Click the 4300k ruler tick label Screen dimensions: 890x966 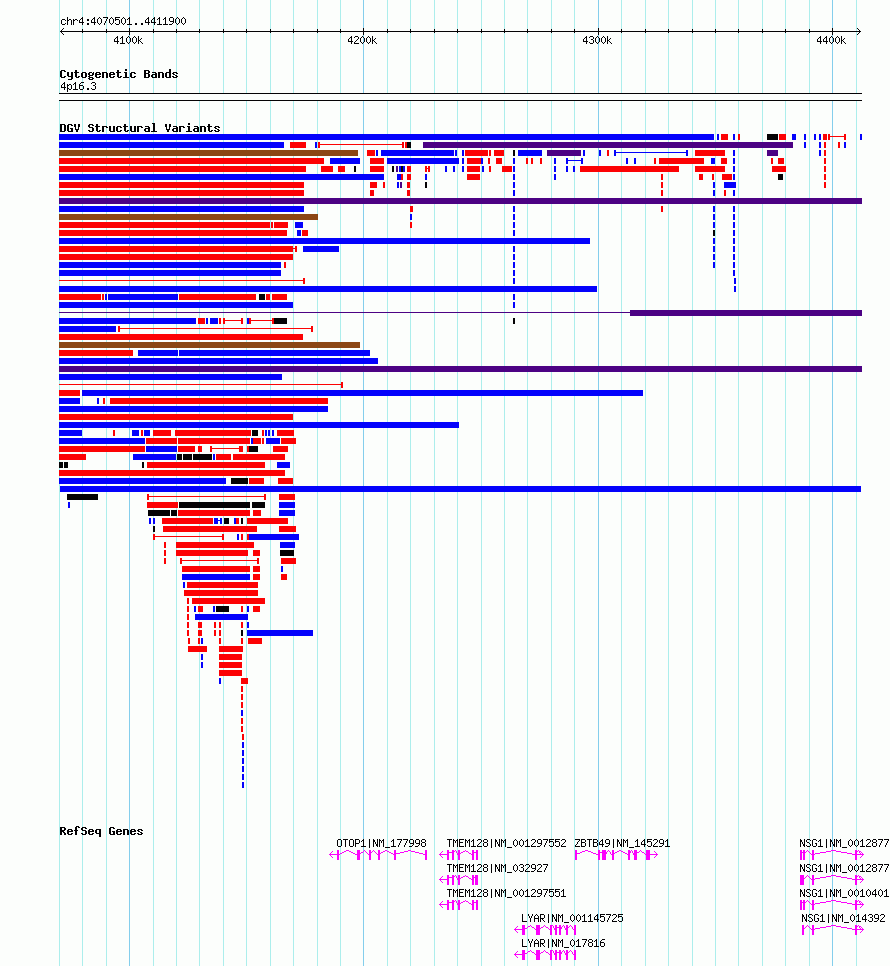[597, 40]
